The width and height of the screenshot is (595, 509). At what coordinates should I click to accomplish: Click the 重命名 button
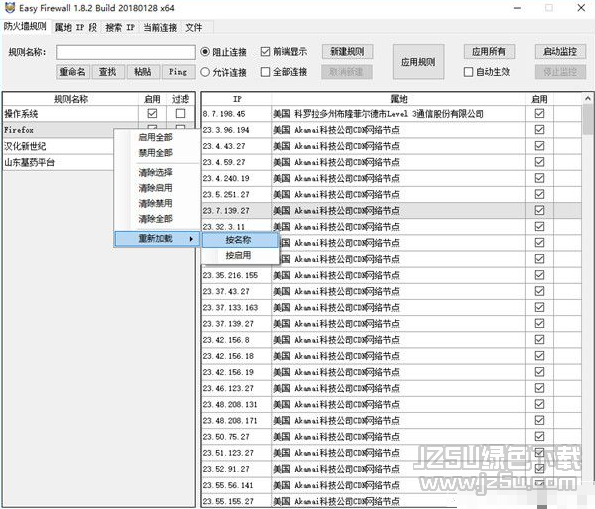pos(73,72)
